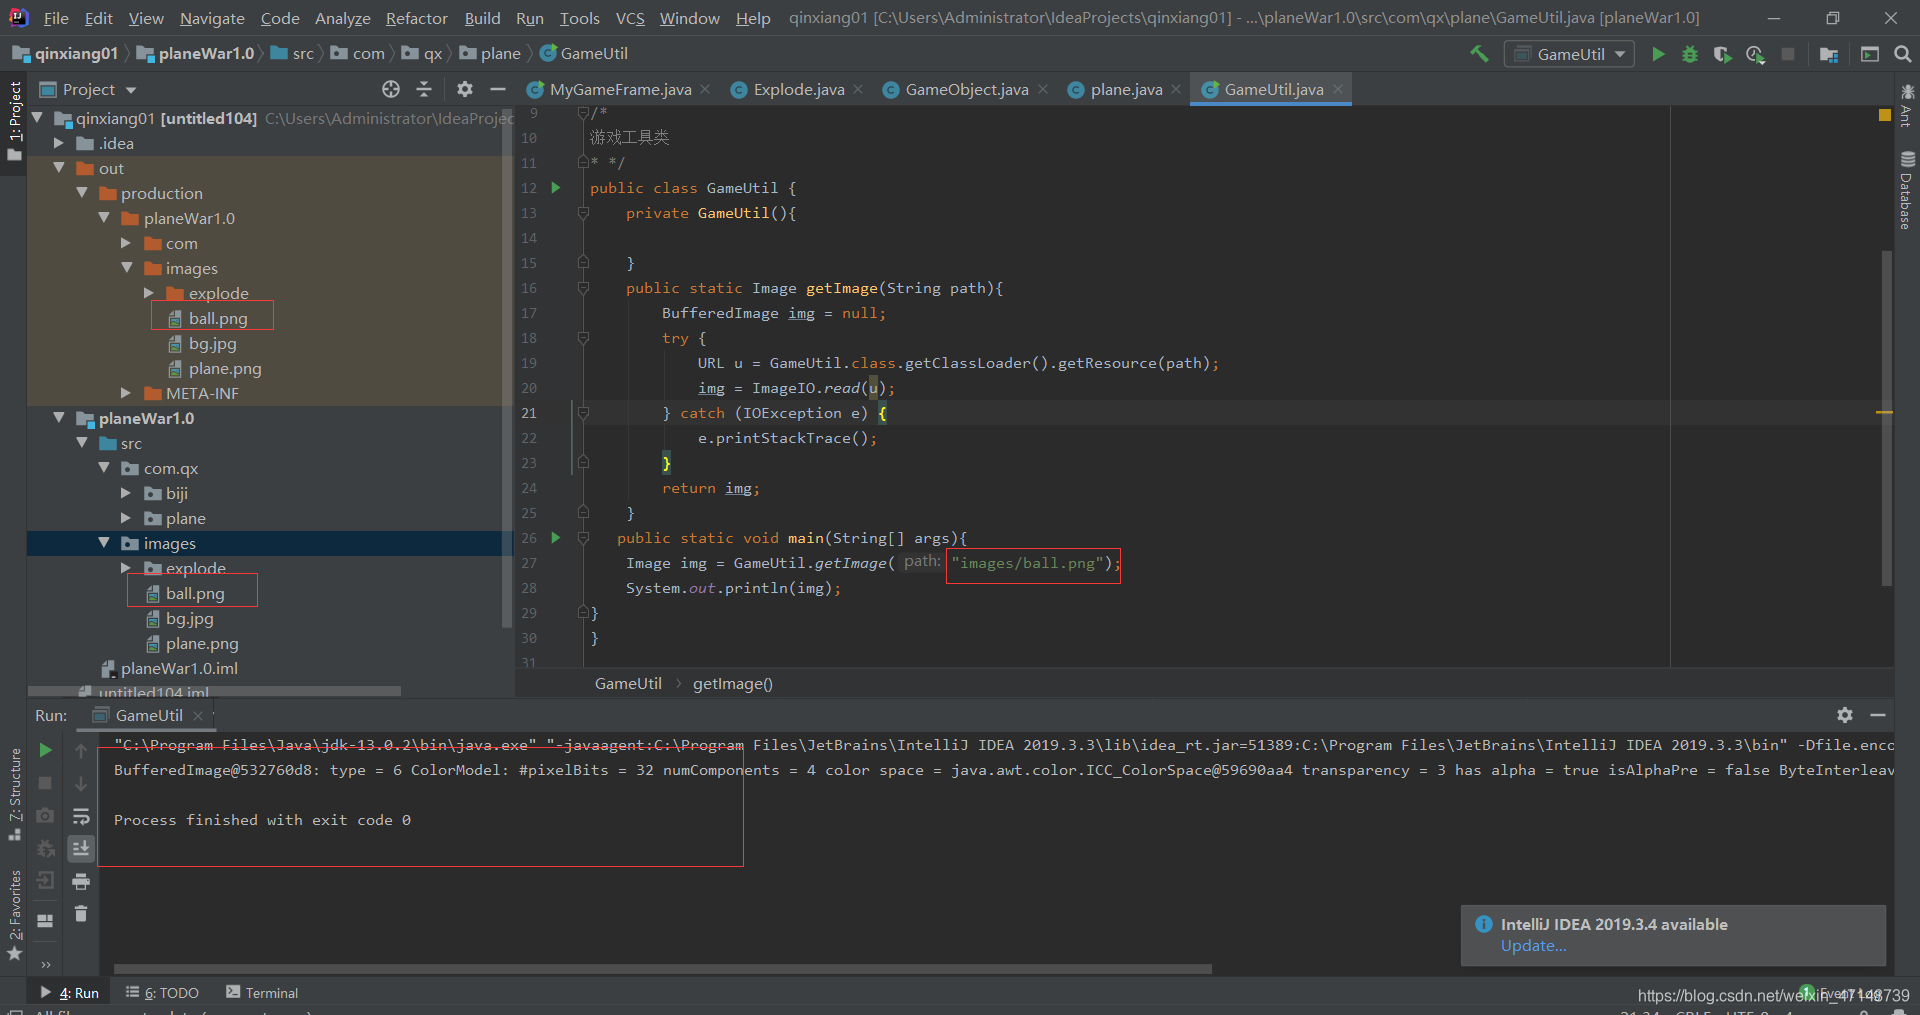Close the GameUtil.java tab

(1338, 89)
